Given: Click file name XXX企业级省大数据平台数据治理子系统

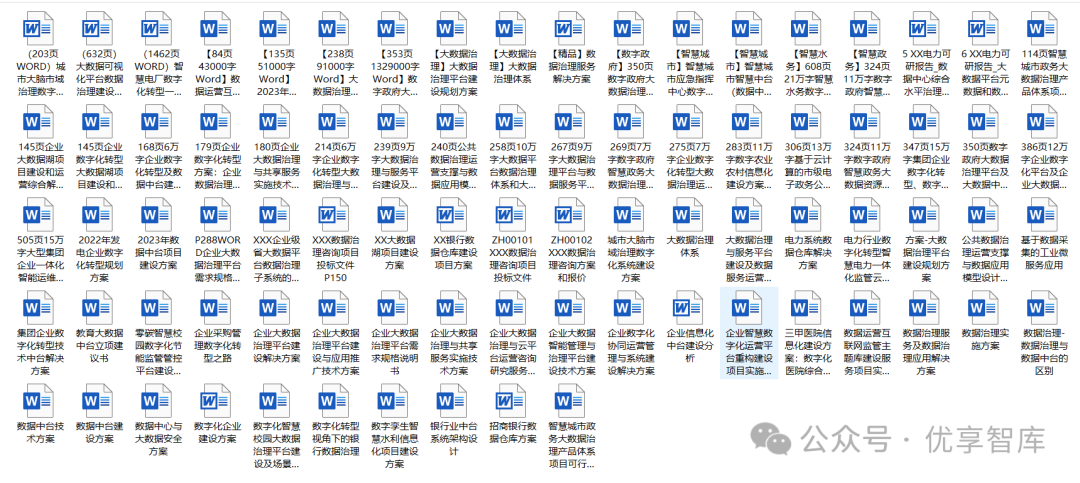Looking at the screenshot, I should [275, 259].
